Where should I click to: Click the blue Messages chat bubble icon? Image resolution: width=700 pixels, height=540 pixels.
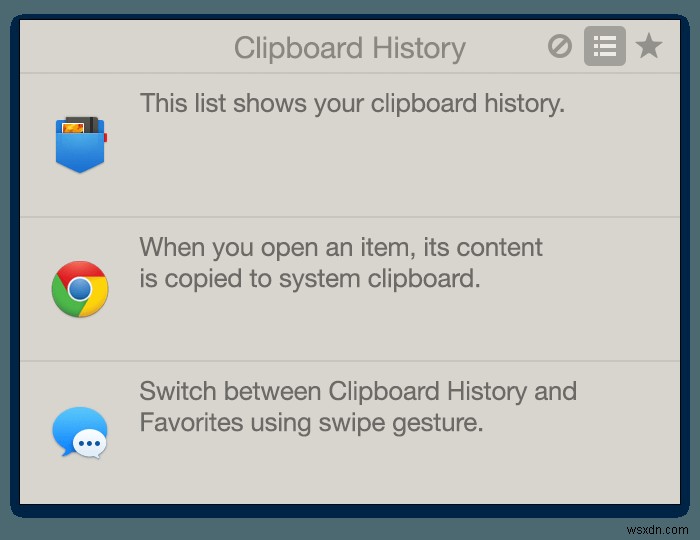[x=80, y=432]
